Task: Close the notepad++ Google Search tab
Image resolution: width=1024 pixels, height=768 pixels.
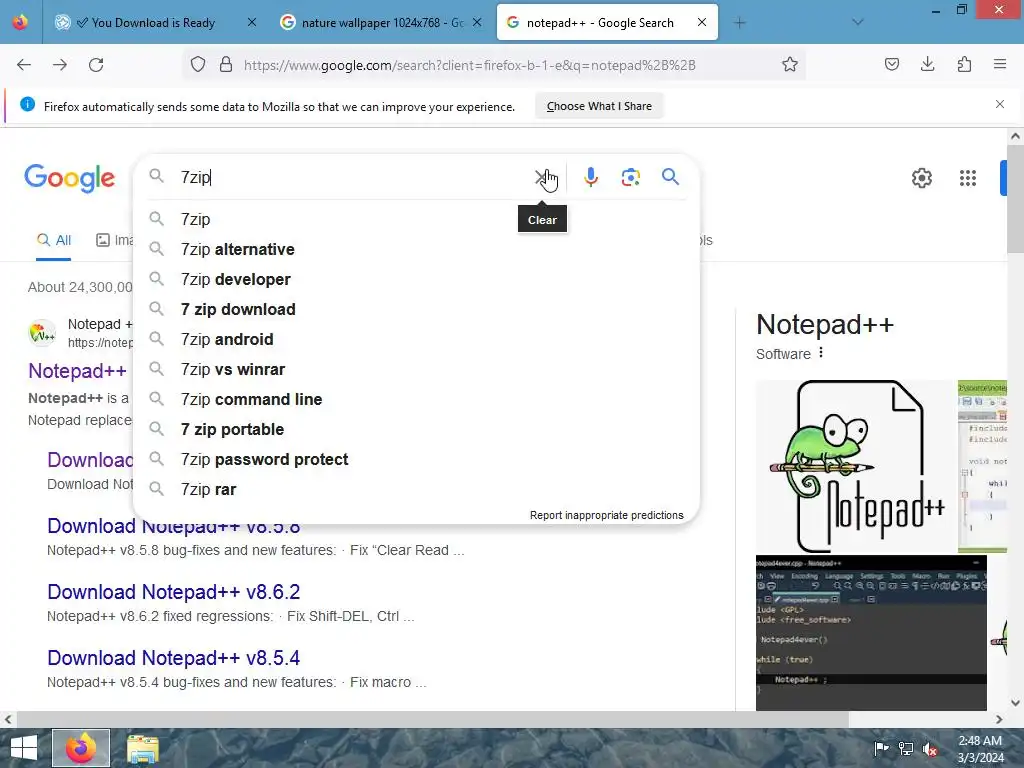Action: (701, 22)
